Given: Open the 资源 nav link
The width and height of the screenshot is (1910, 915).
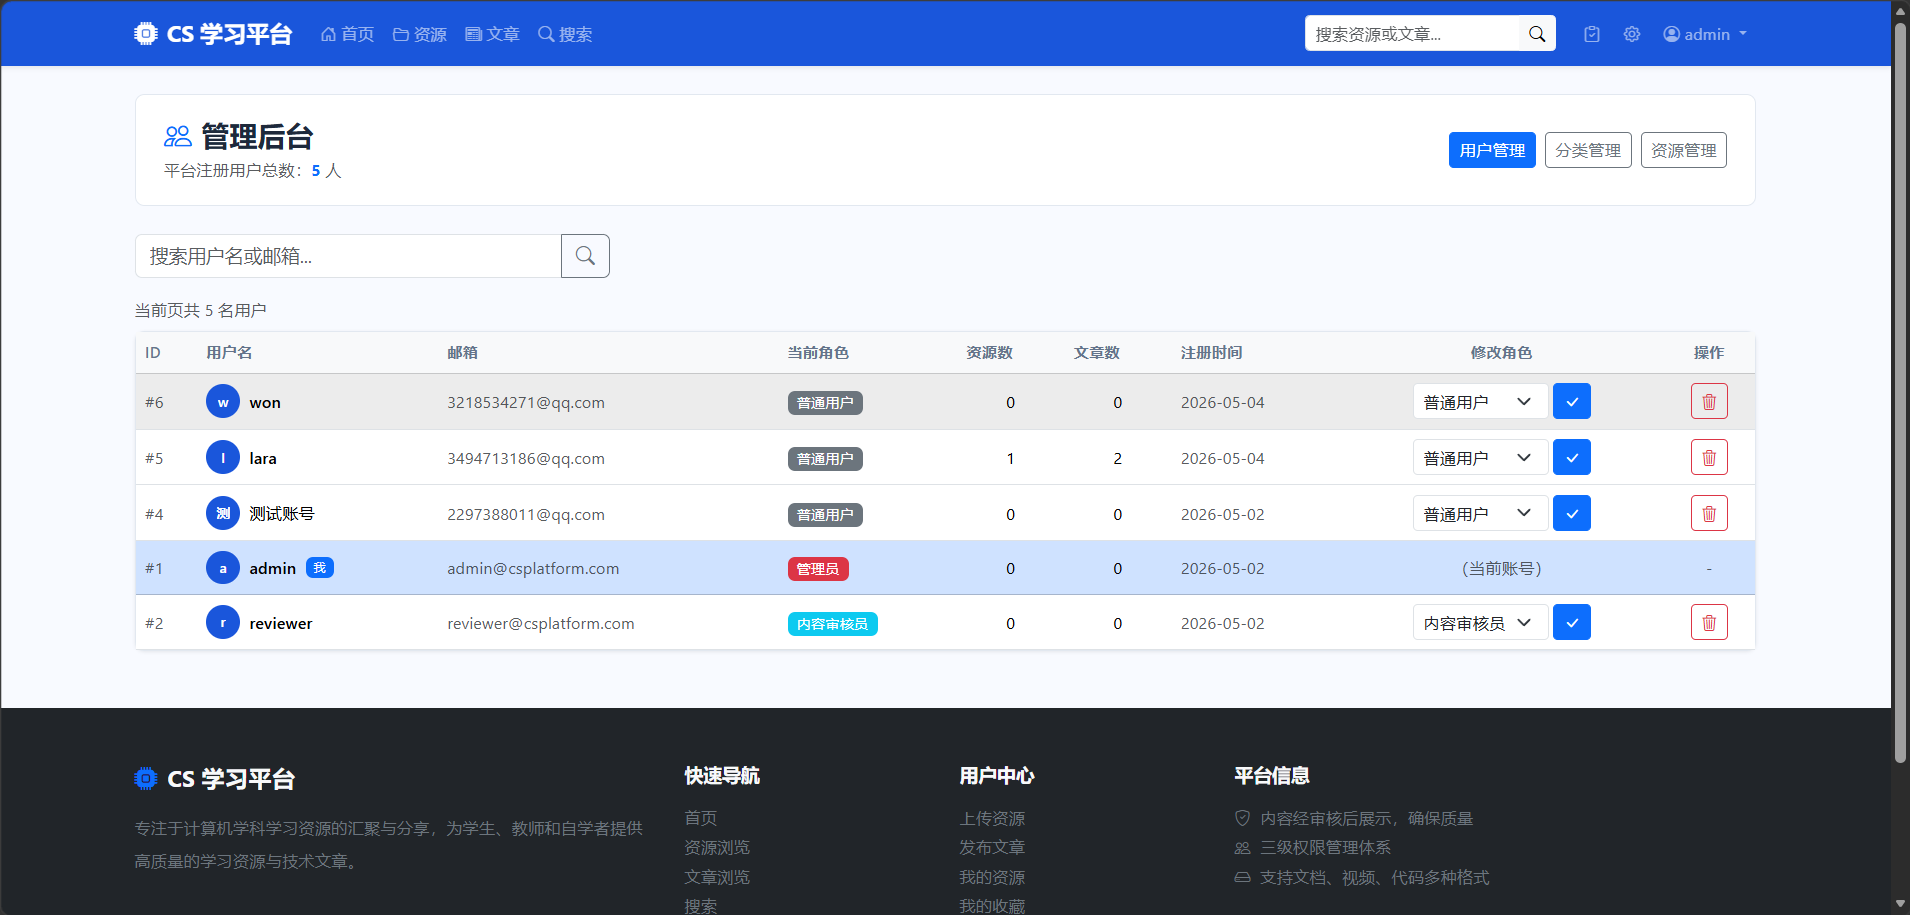Looking at the screenshot, I should tap(420, 34).
